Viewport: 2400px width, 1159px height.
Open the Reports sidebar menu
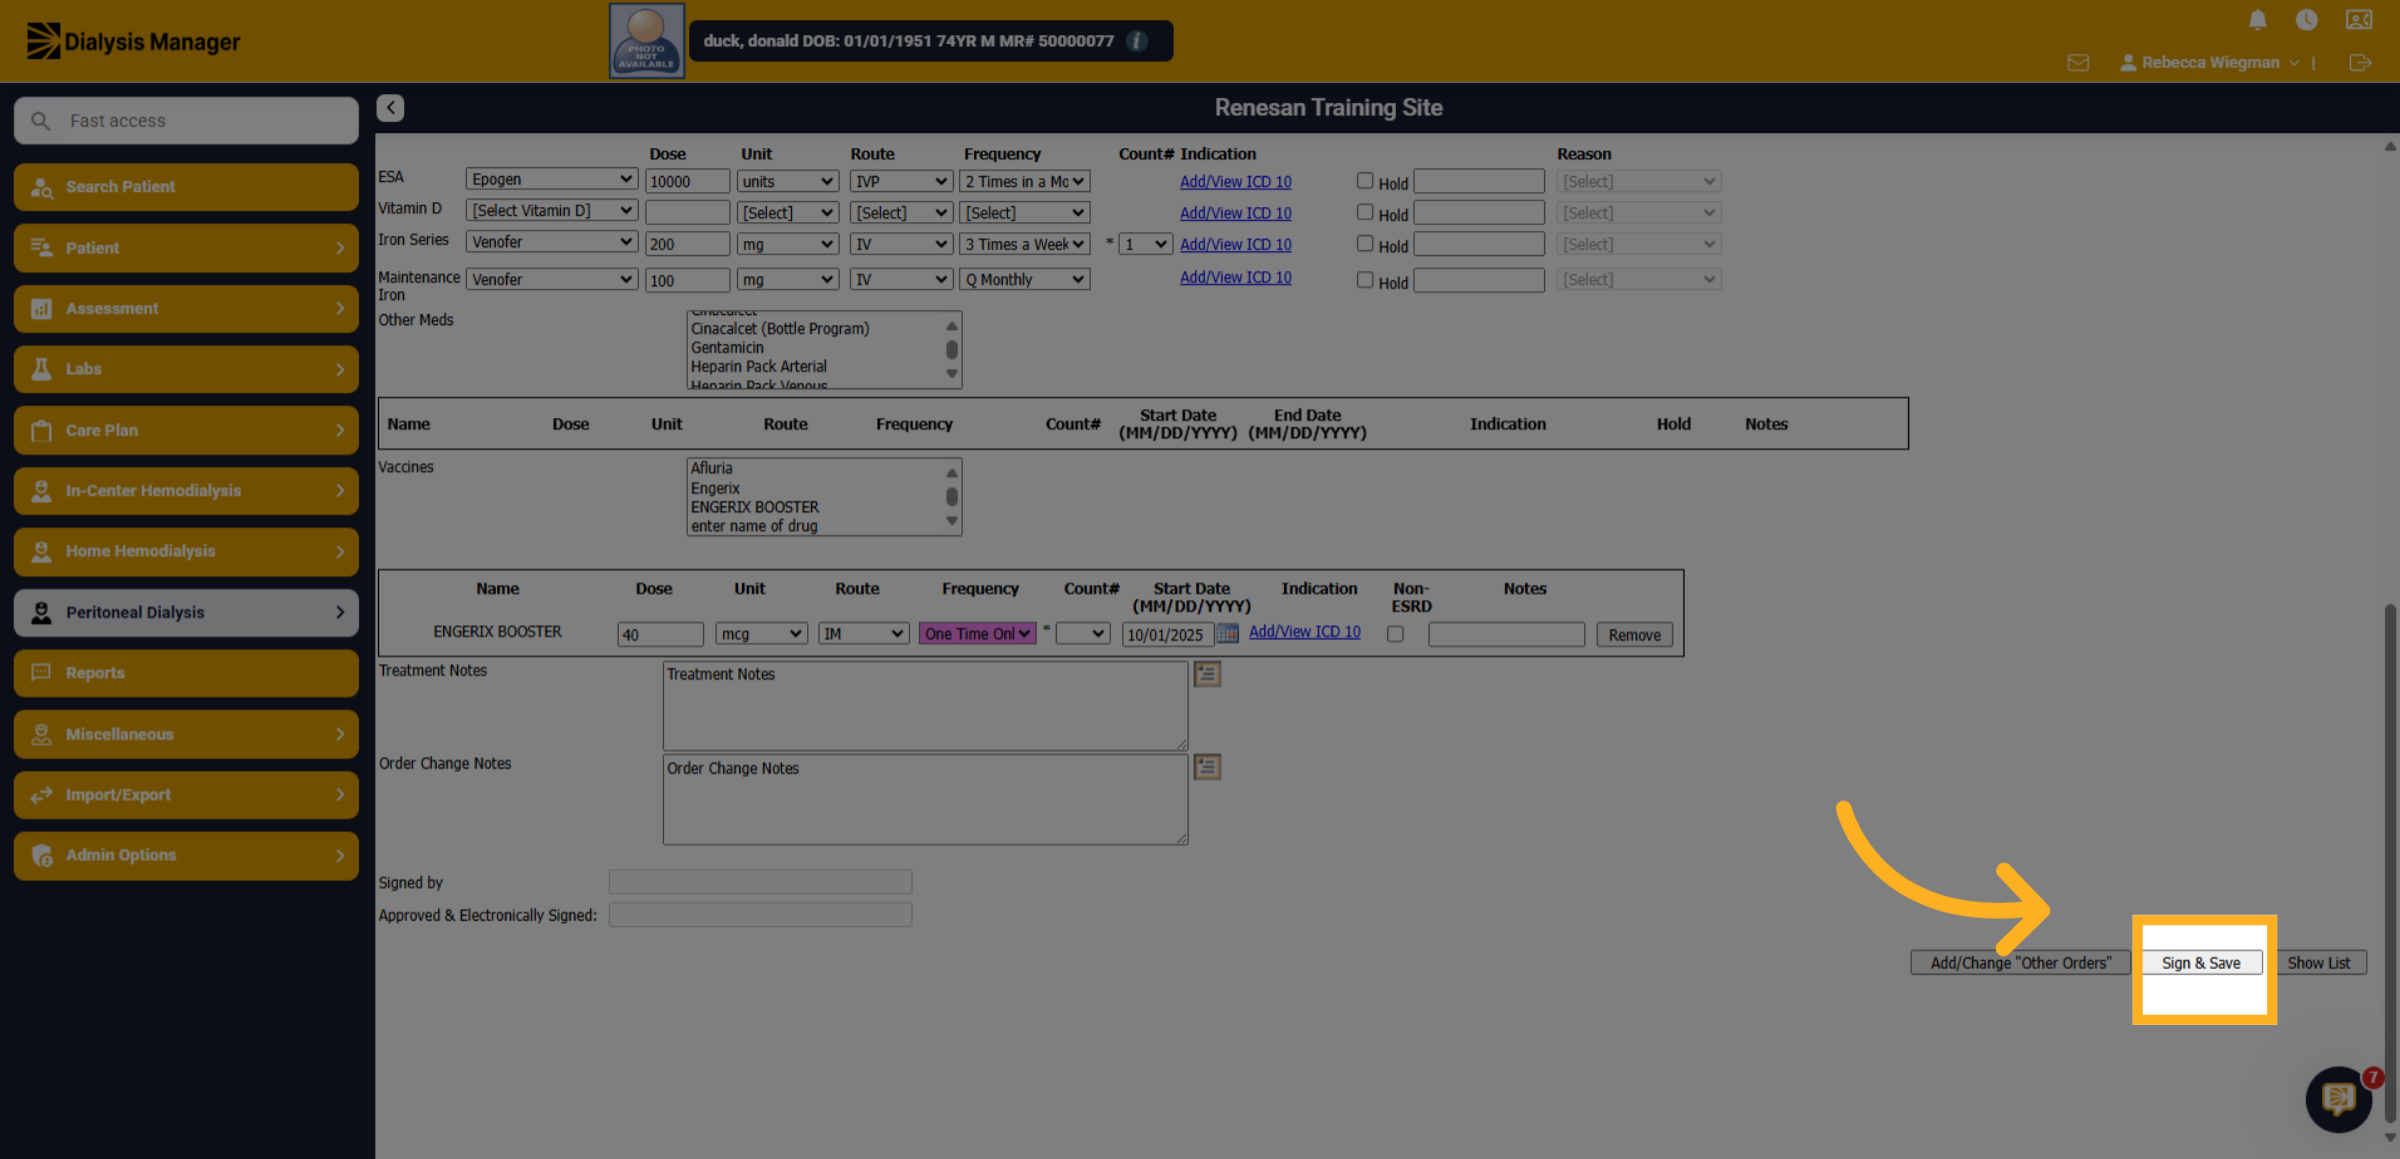tap(186, 673)
